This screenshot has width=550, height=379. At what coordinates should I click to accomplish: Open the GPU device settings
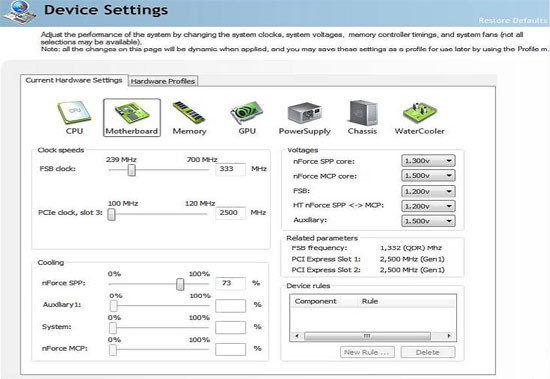(x=247, y=118)
